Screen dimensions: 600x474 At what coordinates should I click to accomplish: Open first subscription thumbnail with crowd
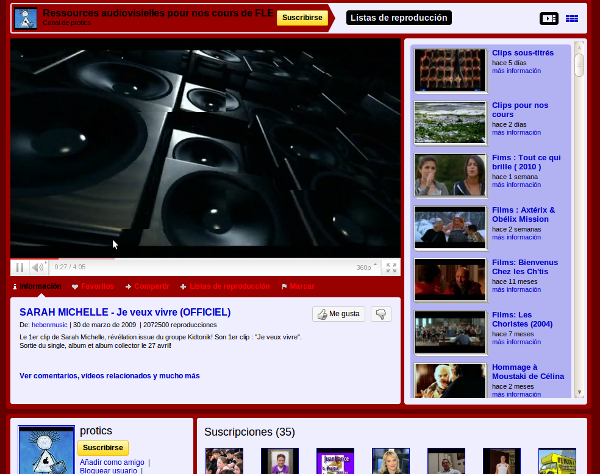(224, 461)
